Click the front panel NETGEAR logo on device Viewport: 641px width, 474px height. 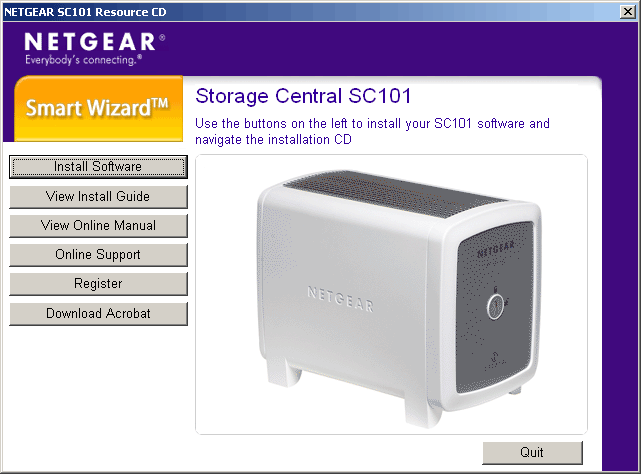(x=495, y=249)
